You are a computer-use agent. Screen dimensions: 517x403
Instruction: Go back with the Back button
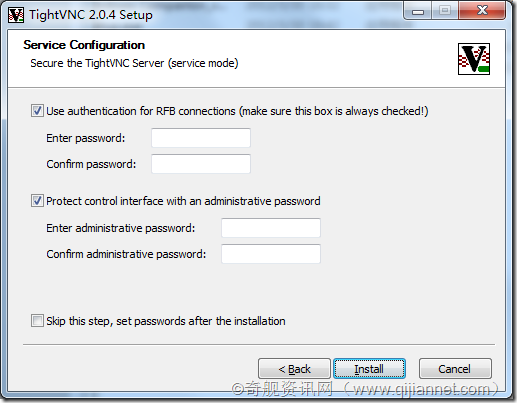(x=294, y=369)
